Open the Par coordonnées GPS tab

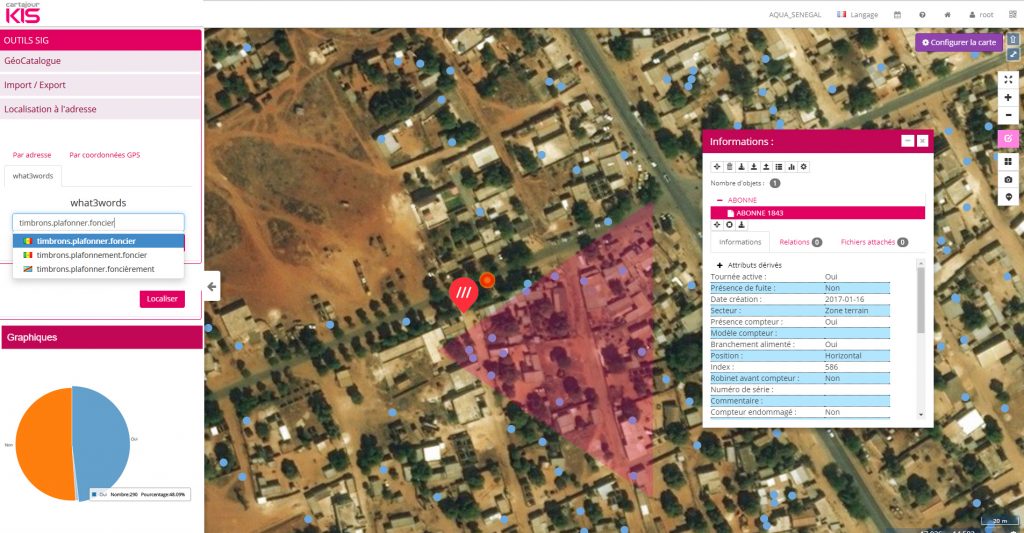[105, 155]
